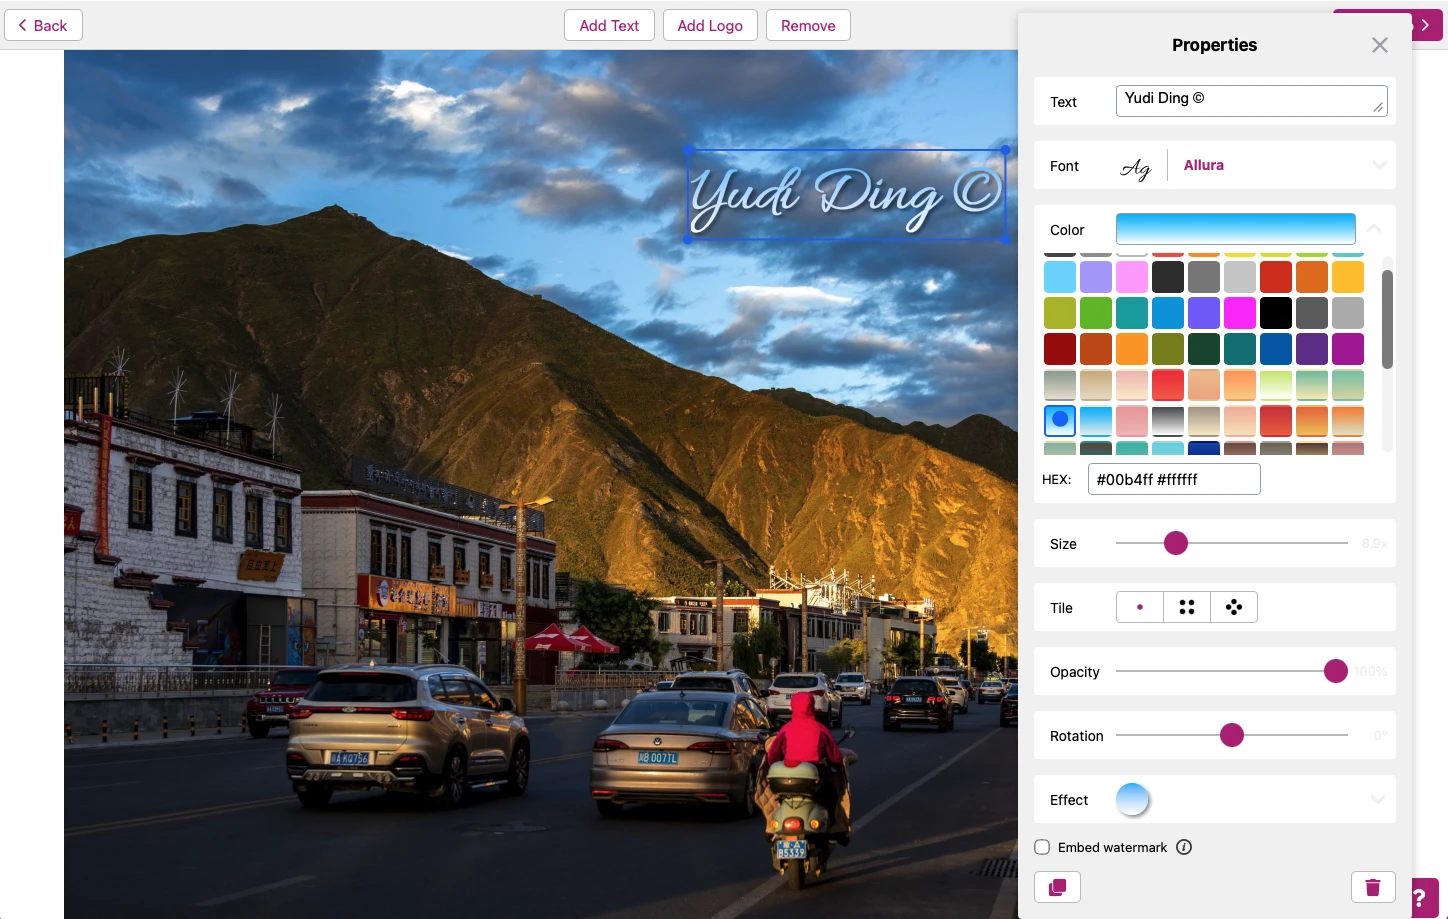Click the Back button
1448x919 pixels.
(x=43, y=25)
